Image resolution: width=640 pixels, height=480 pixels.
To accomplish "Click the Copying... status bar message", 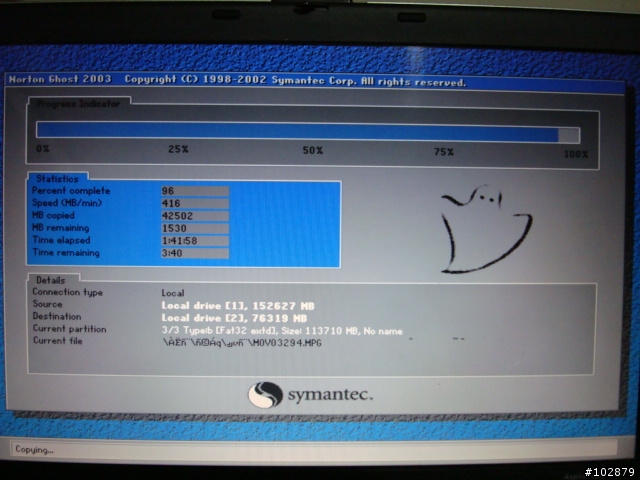I will [x=34, y=450].
